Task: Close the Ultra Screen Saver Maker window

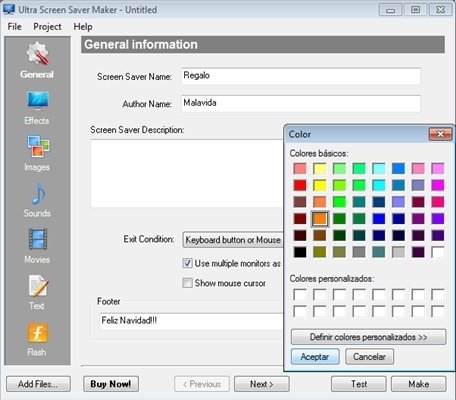Action: pyautogui.click(x=440, y=10)
